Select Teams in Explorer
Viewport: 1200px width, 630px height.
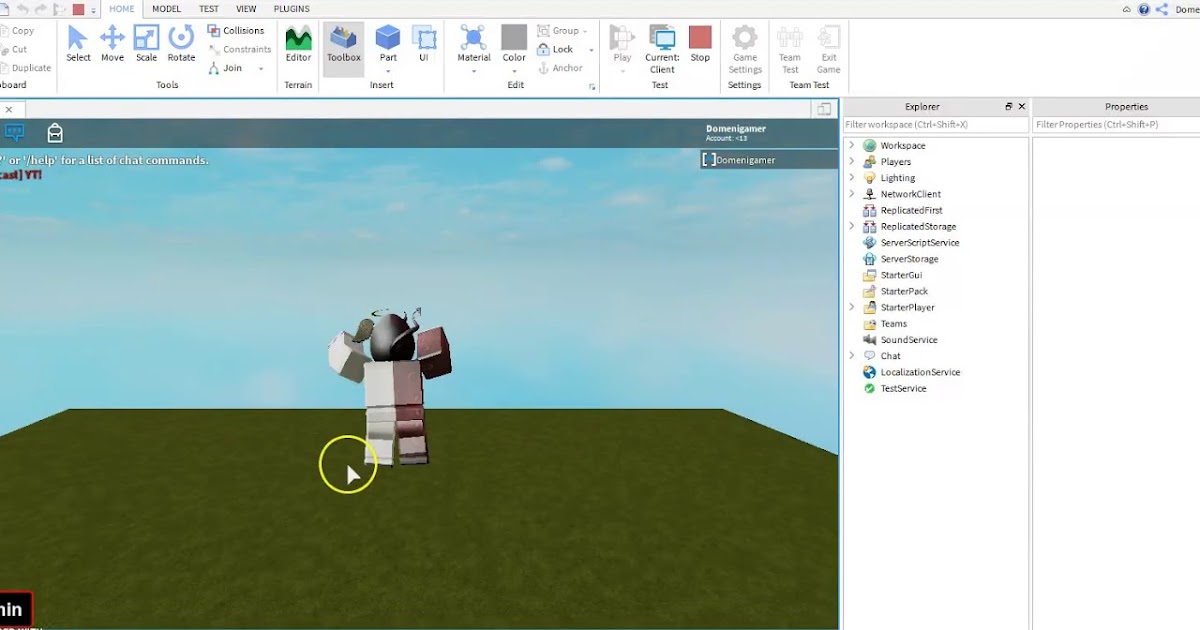tap(893, 324)
